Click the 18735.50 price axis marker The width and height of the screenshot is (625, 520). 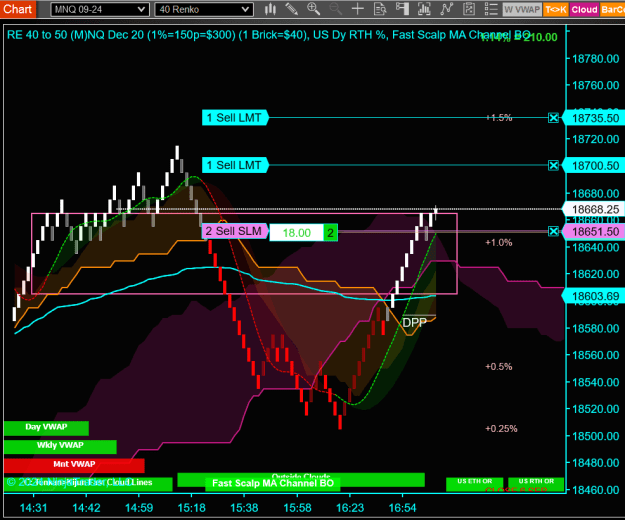tap(594, 118)
